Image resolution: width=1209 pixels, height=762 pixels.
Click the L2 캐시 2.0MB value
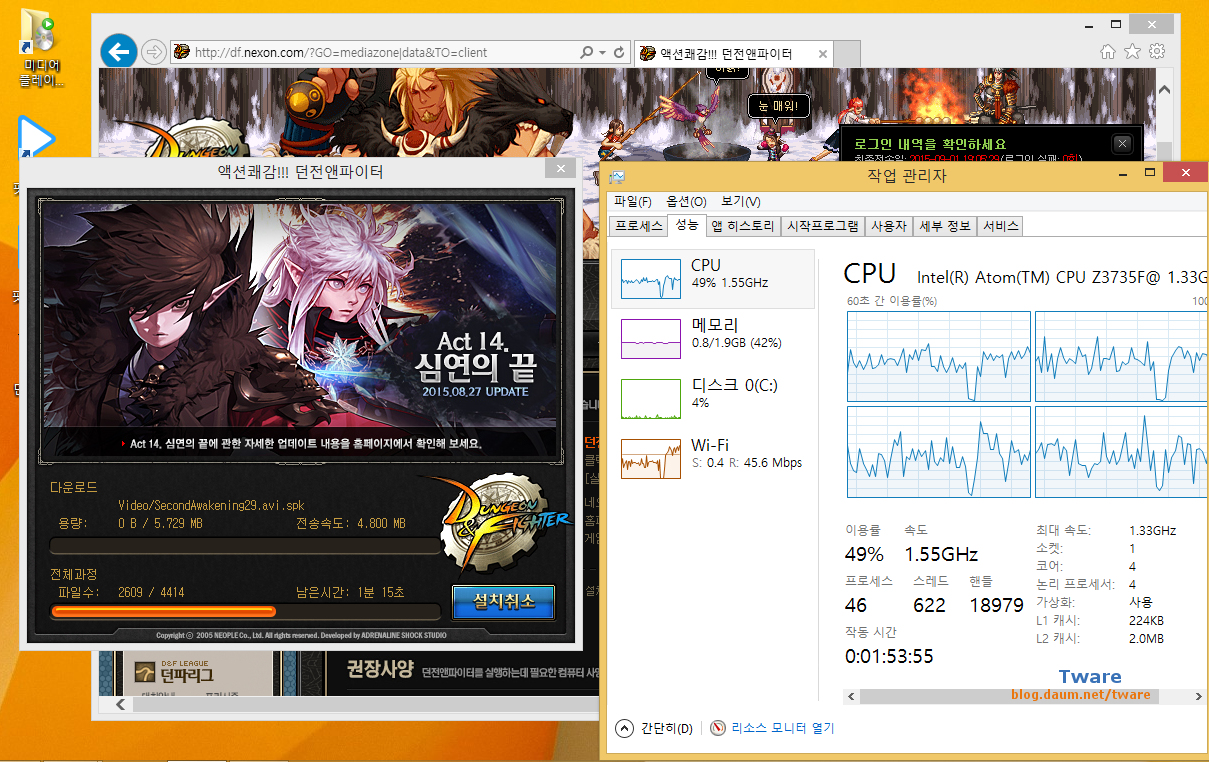pos(1146,638)
